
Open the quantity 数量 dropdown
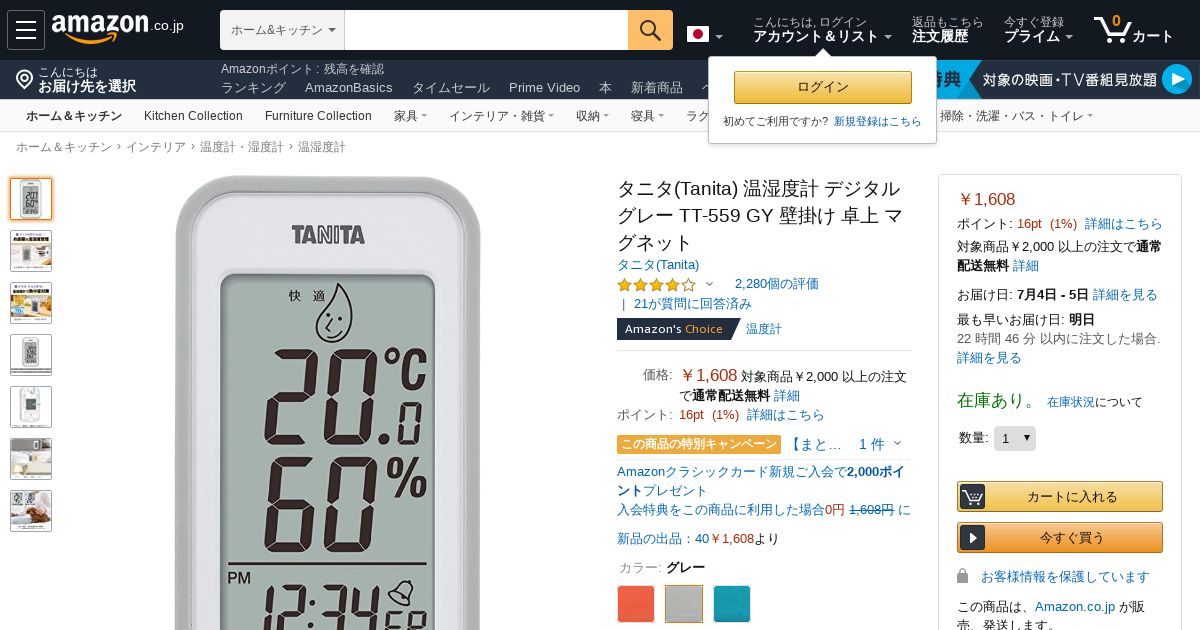pos(1015,438)
